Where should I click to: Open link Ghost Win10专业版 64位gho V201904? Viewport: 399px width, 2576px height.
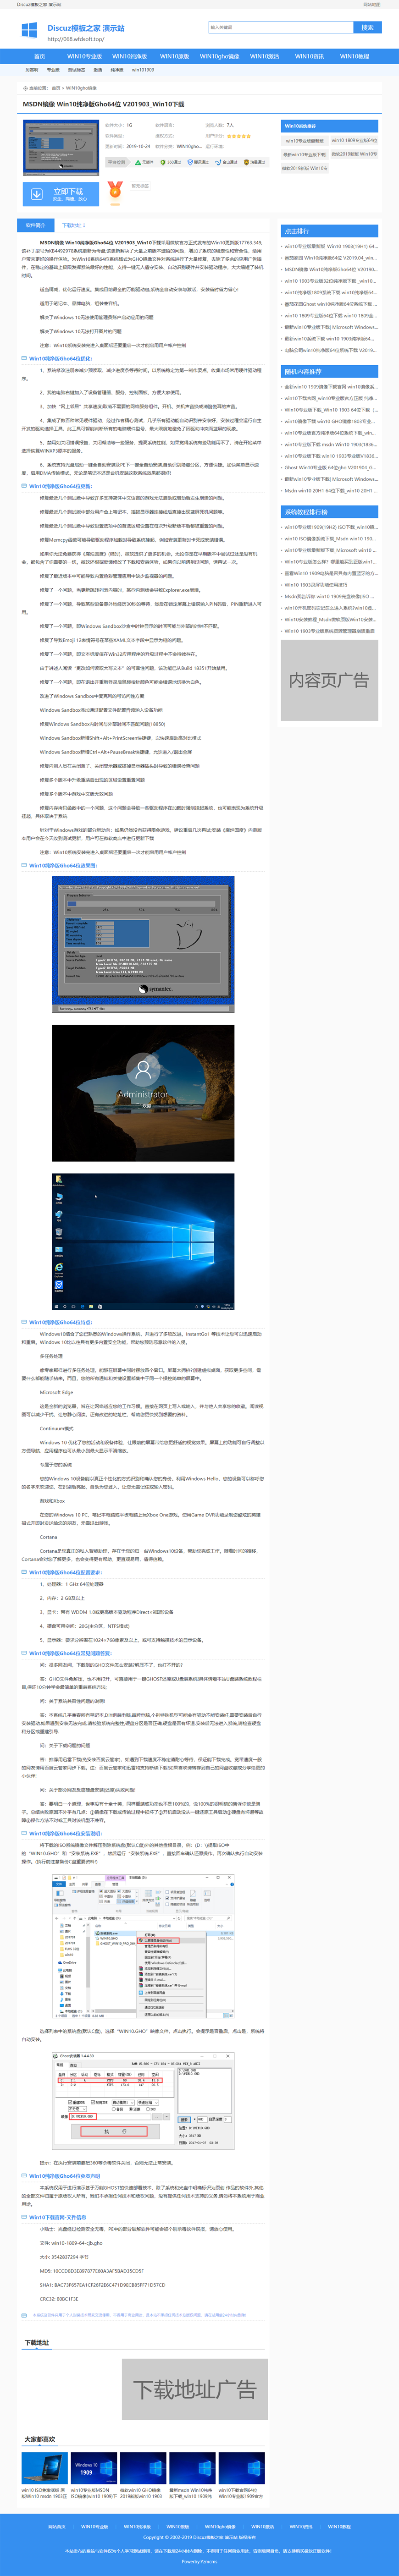point(330,467)
